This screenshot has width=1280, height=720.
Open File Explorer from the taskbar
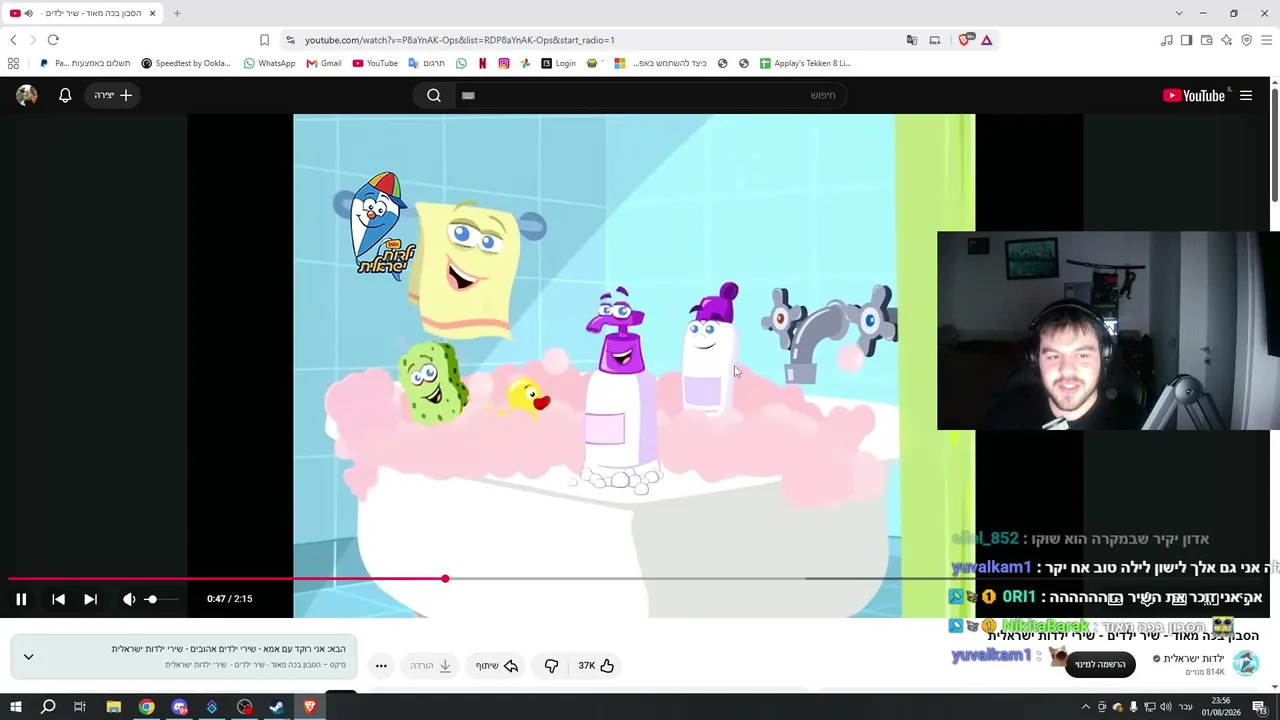pos(114,707)
